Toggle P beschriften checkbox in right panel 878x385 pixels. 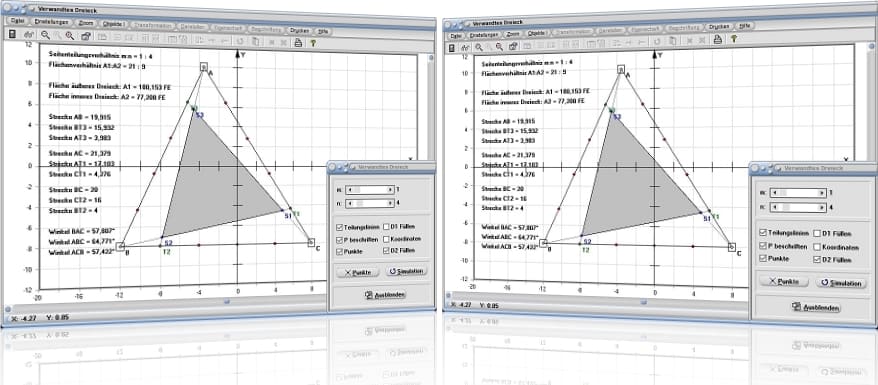click(763, 246)
